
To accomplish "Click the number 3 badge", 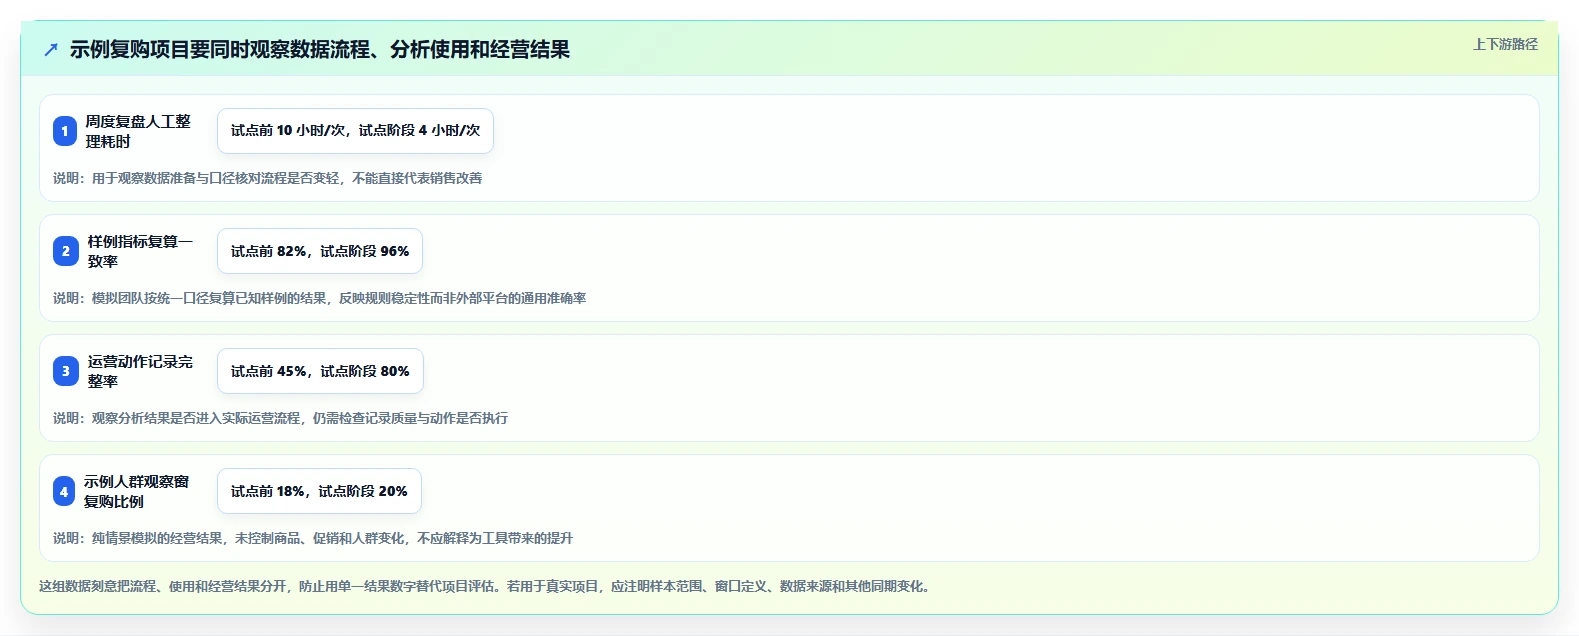I will pyautogui.click(x=65, y=371).
